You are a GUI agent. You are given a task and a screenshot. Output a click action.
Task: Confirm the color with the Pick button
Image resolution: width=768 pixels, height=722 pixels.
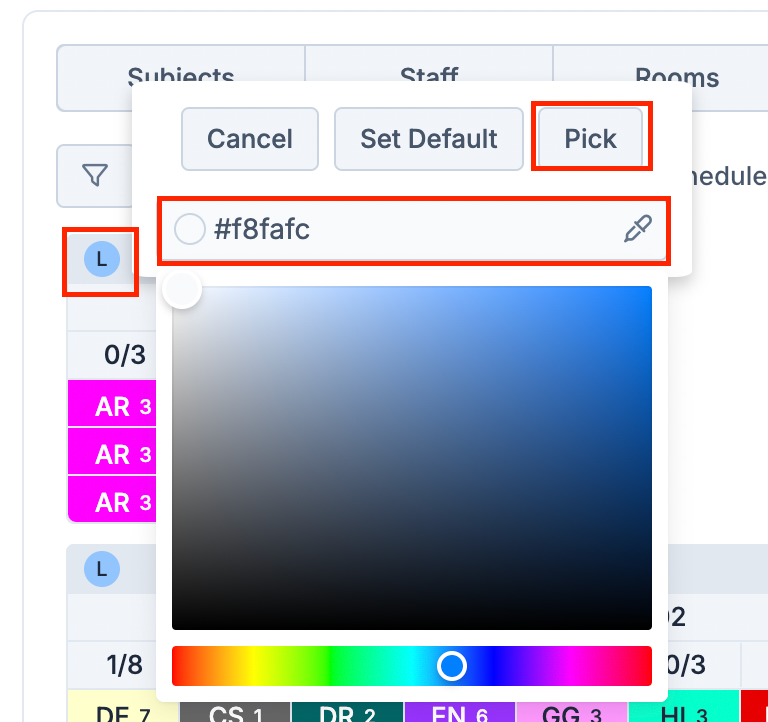[591, 139]
